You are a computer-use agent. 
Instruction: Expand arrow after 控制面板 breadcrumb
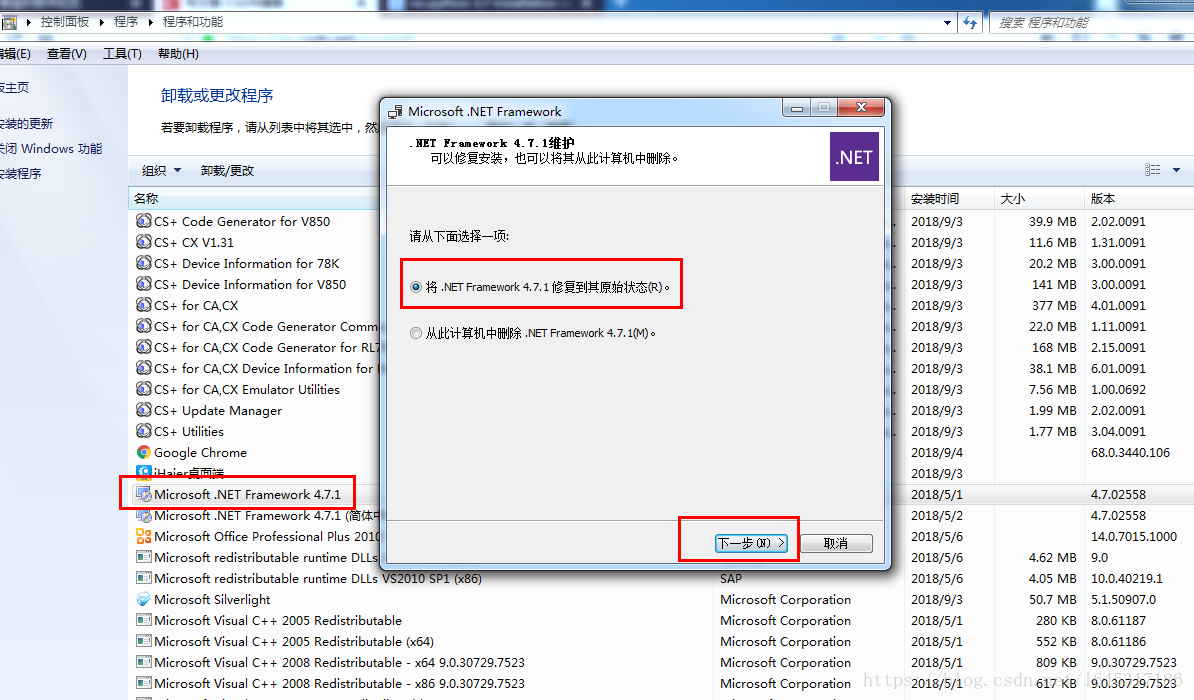[x=101, y=22]
